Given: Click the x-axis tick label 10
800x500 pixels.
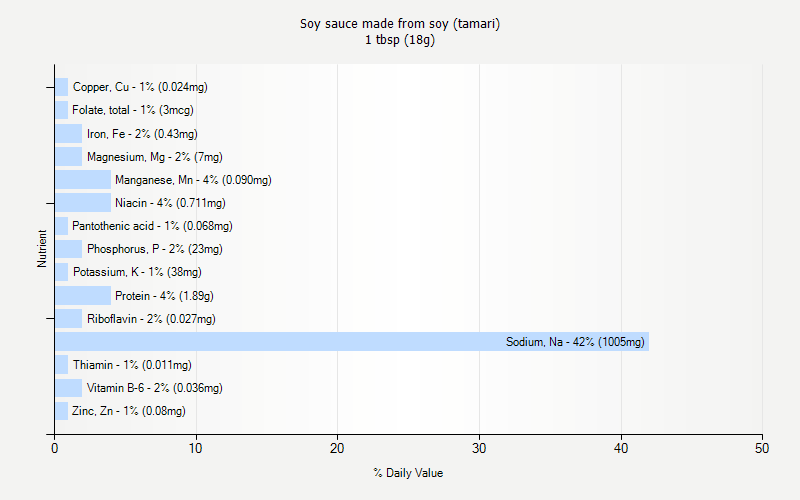Looking at the screenshot, I should tap(196, 448).
